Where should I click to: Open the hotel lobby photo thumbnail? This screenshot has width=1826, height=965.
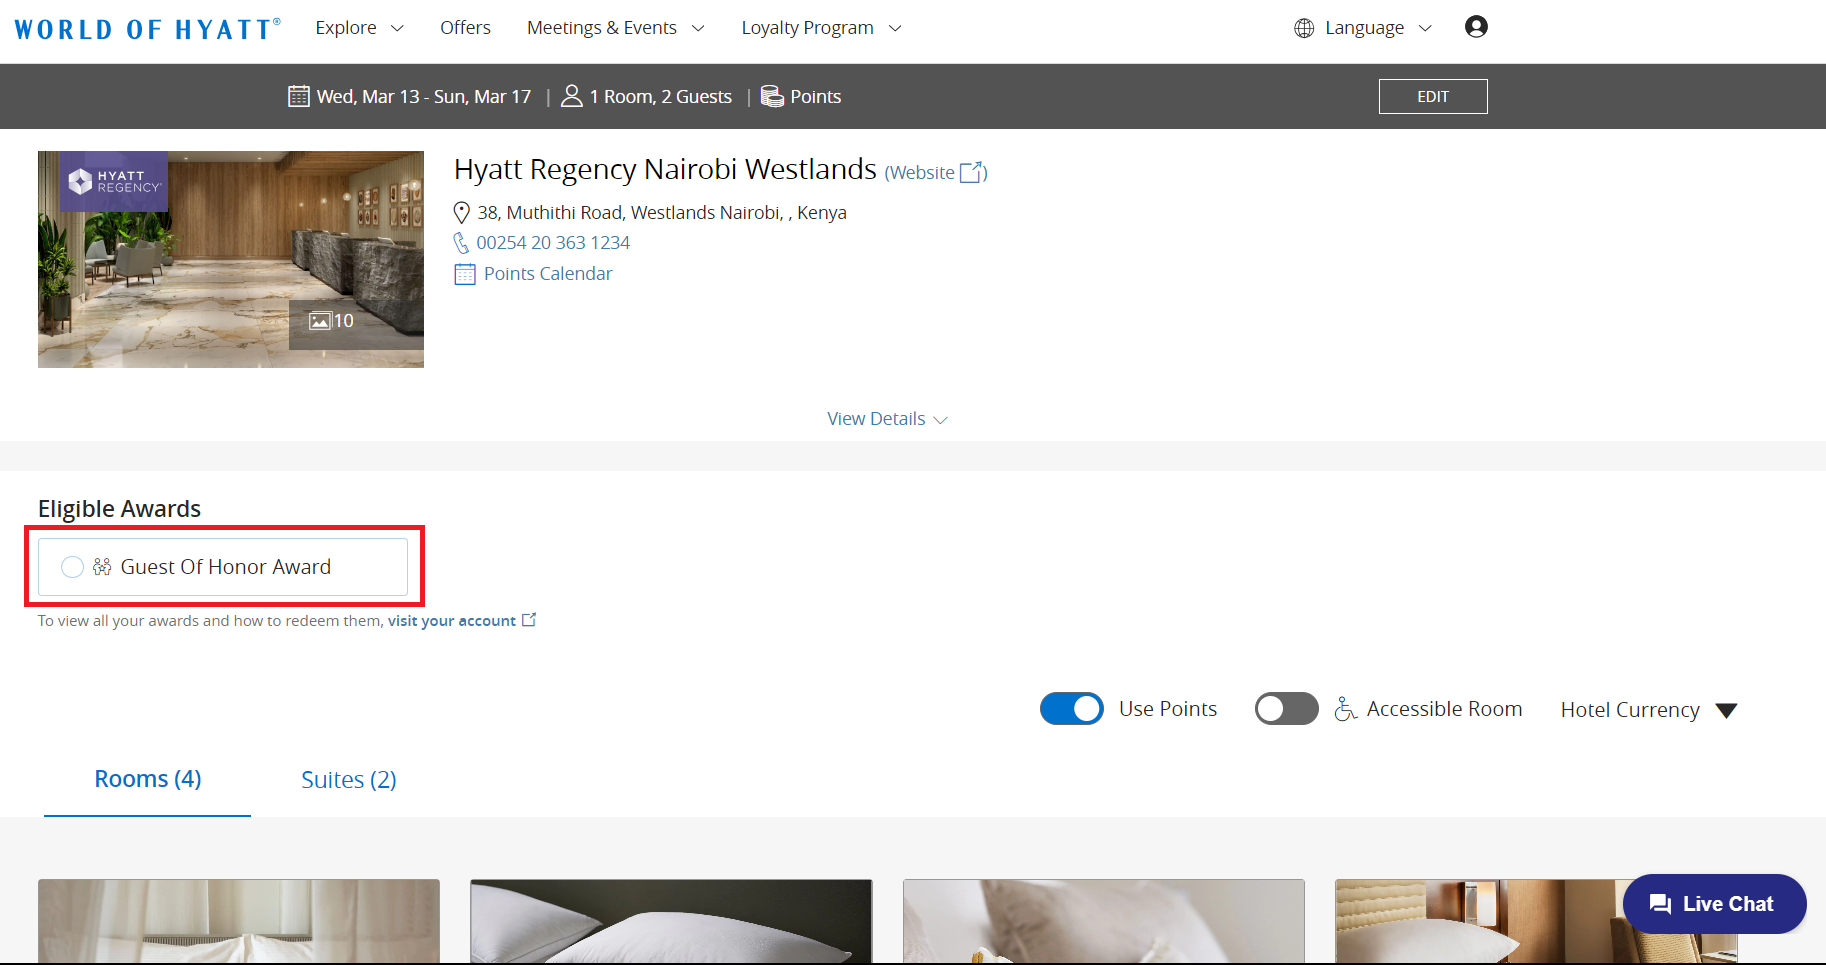click(231, 259)
